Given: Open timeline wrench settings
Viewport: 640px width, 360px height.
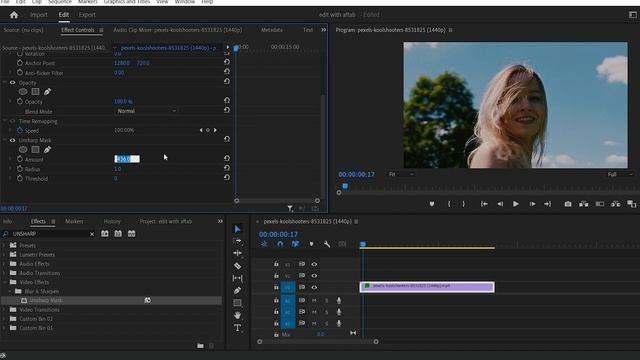Looking at the screenshot, I should 327,244.
